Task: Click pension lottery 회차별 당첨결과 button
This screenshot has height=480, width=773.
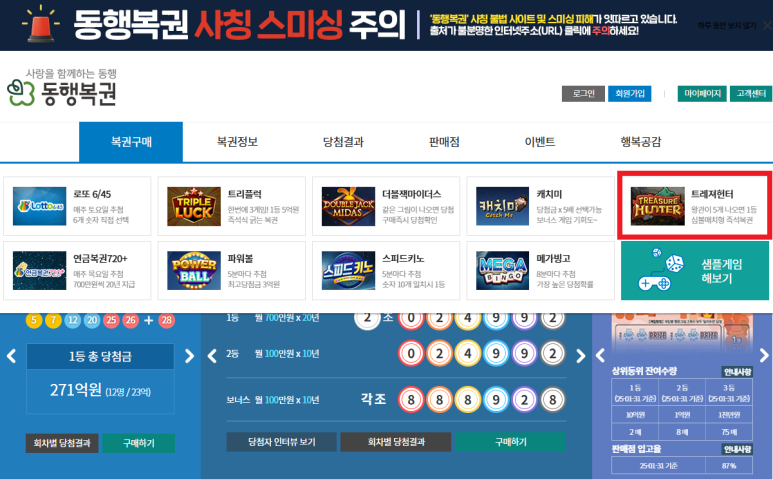Action: 396,442
